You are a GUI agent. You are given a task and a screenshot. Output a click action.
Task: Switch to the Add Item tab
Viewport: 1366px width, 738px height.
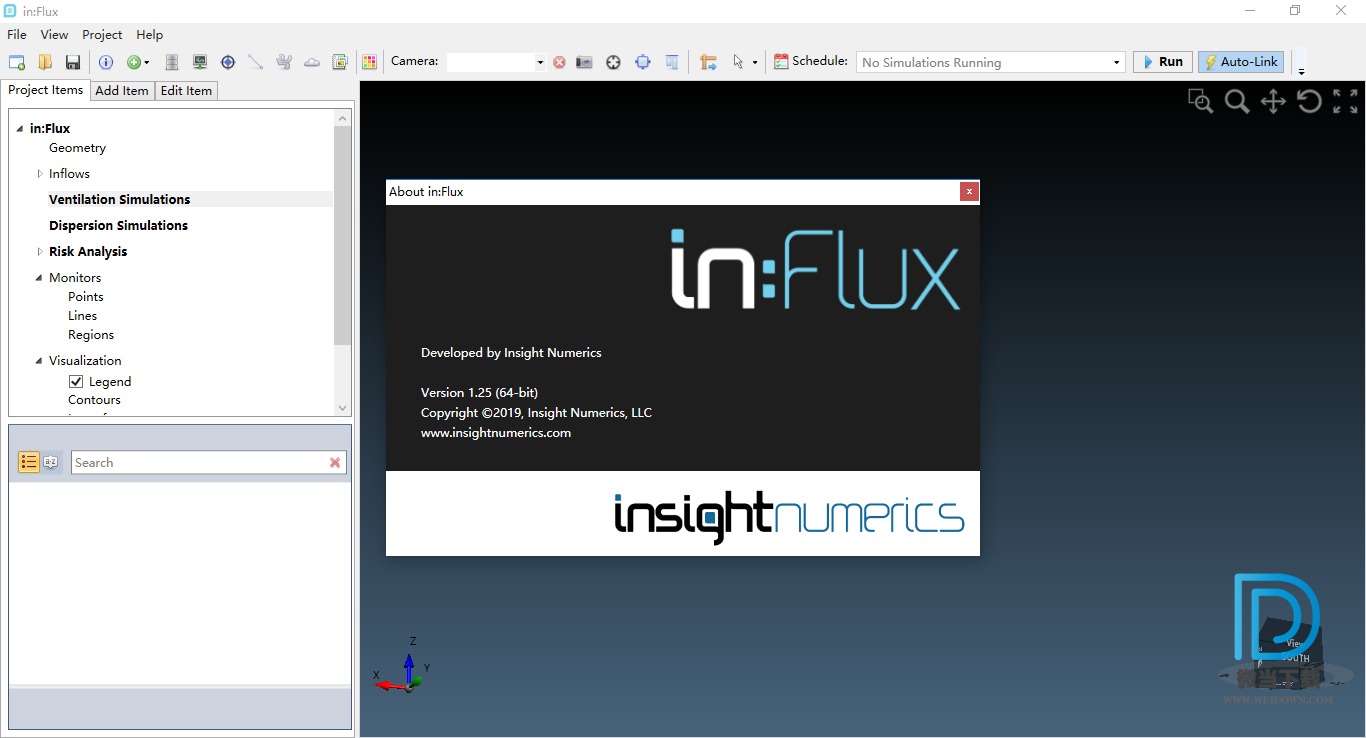[x=122, y=91]
